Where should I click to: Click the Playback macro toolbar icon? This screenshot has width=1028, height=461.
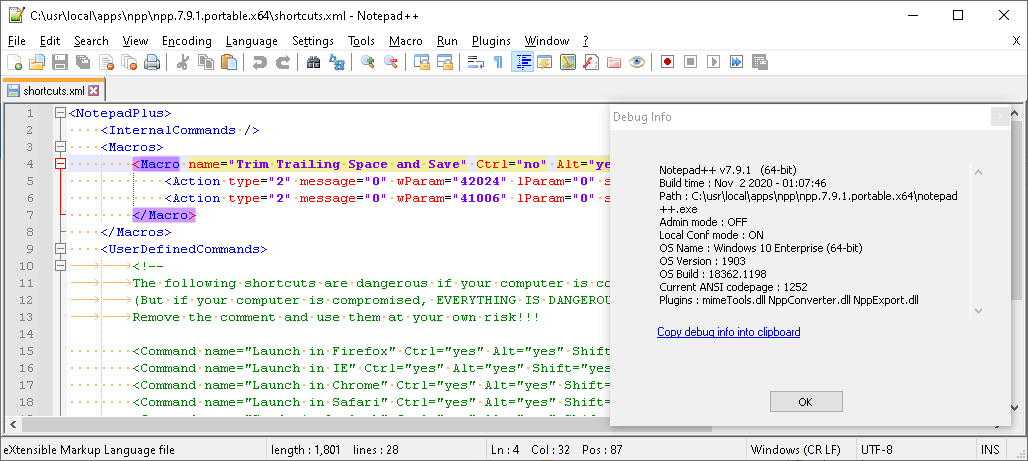point(713,62)
